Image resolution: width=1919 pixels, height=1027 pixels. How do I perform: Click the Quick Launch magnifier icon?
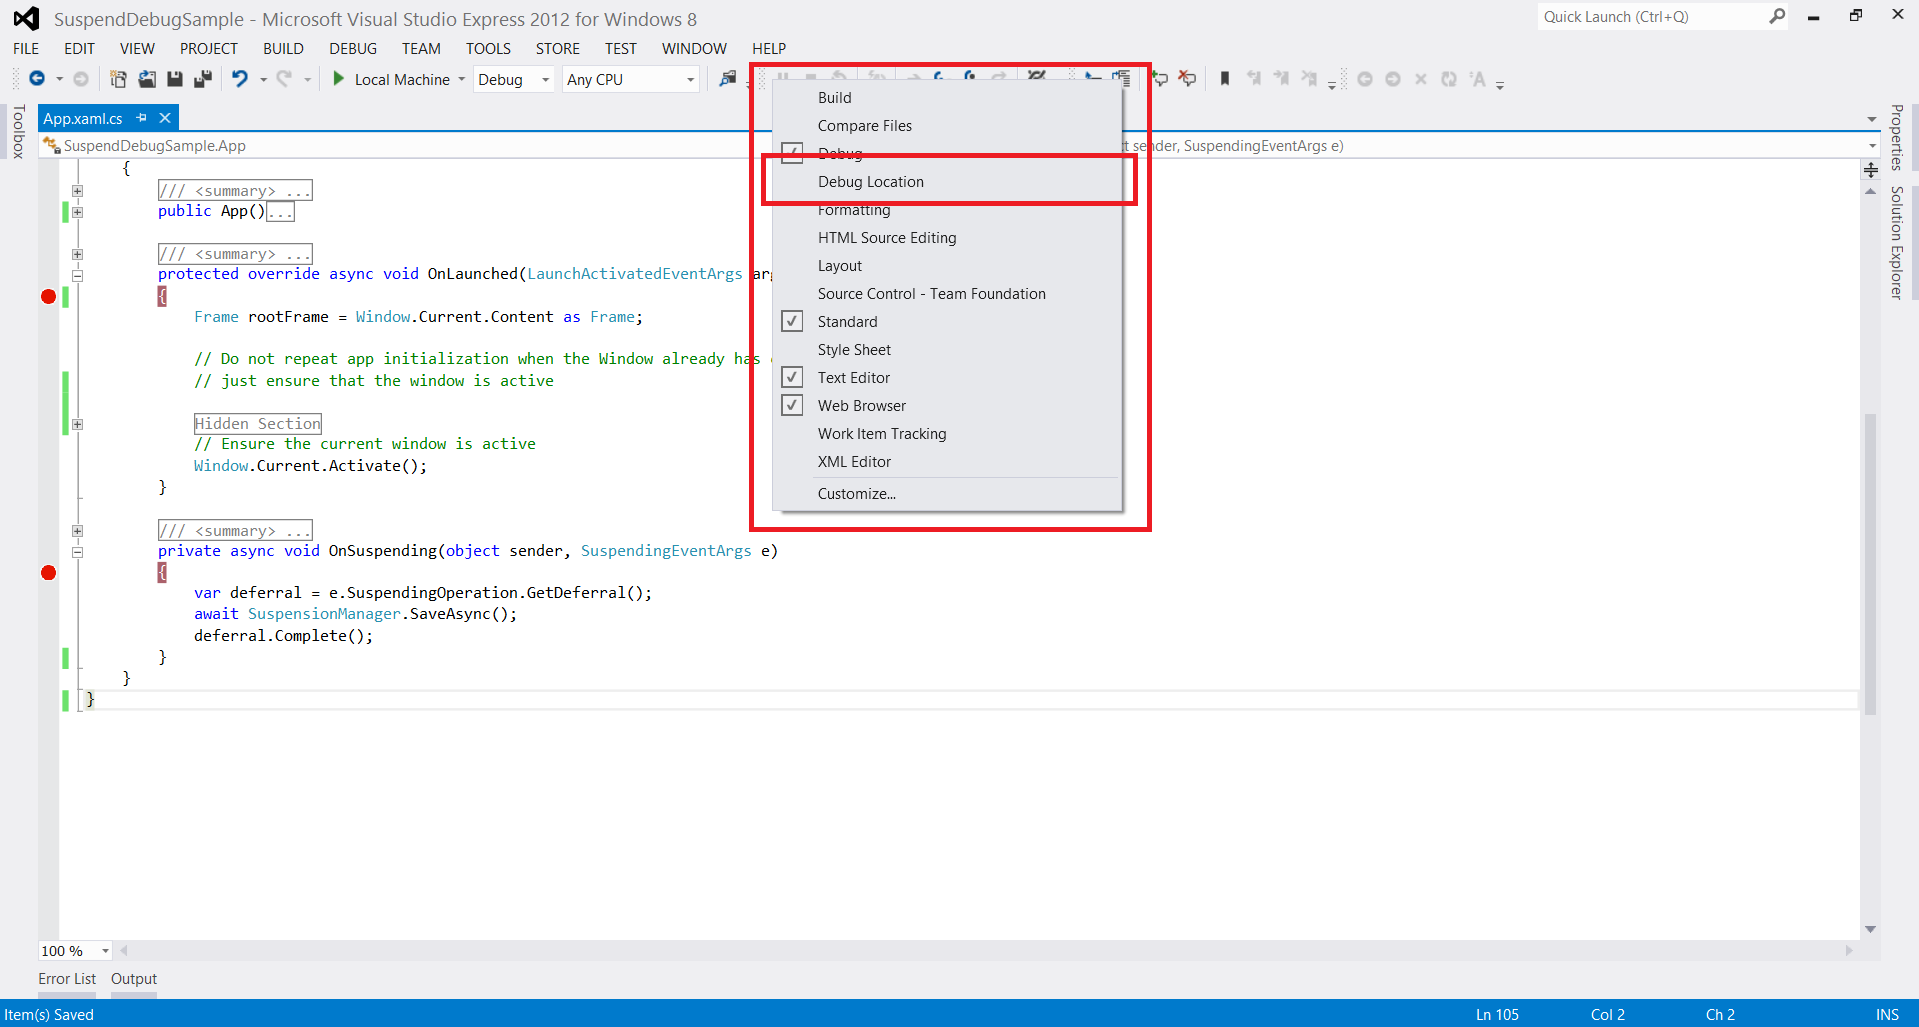[x=1777, y=16]
